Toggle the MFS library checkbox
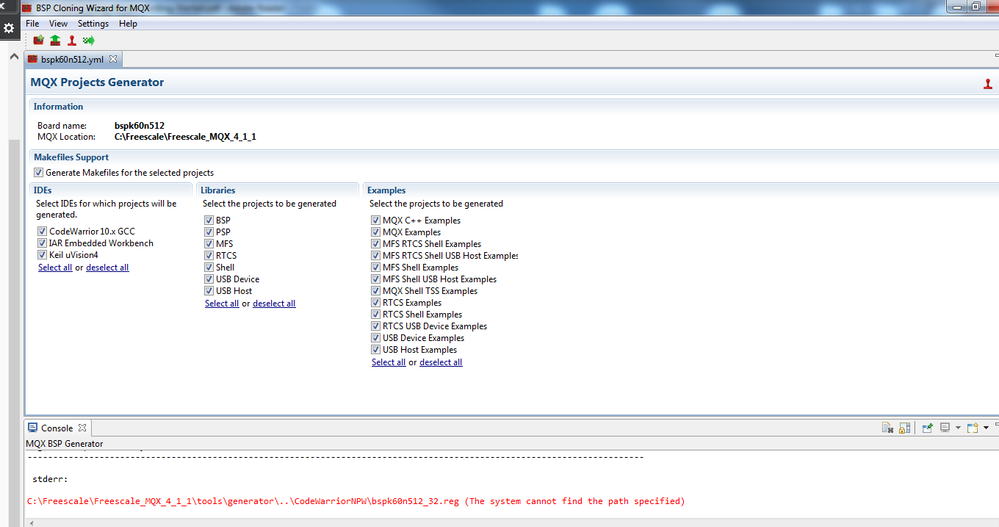Image resolution: width=999 pixels, height=527 pixels. coord(209,243)
